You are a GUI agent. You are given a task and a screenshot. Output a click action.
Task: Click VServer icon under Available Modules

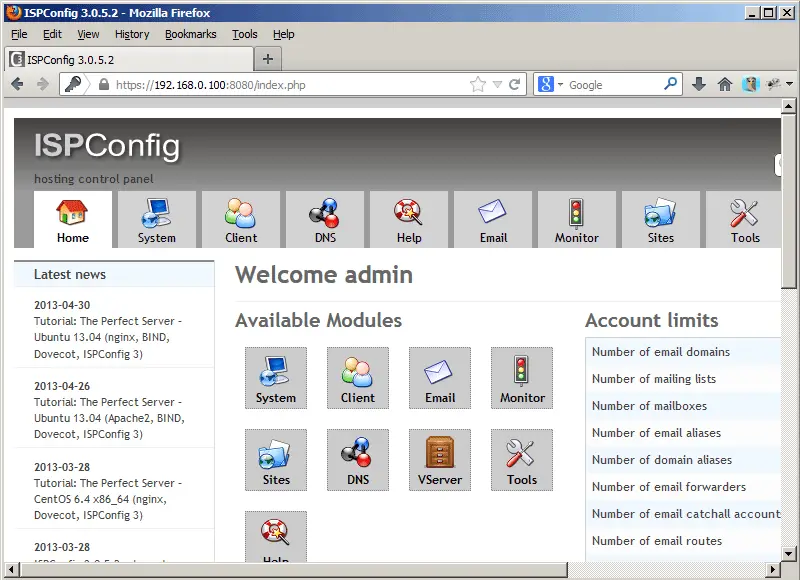[440, 460]
